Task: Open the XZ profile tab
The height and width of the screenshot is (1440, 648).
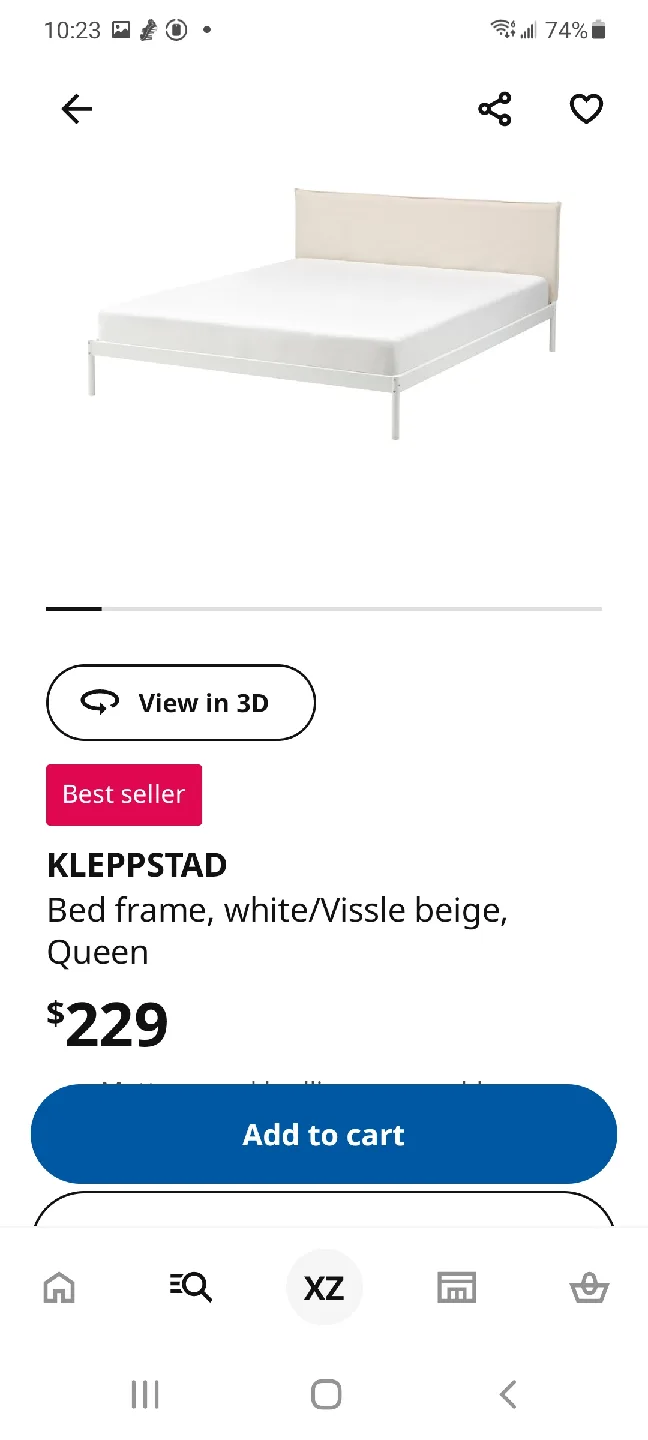Action: (324, 1287)
